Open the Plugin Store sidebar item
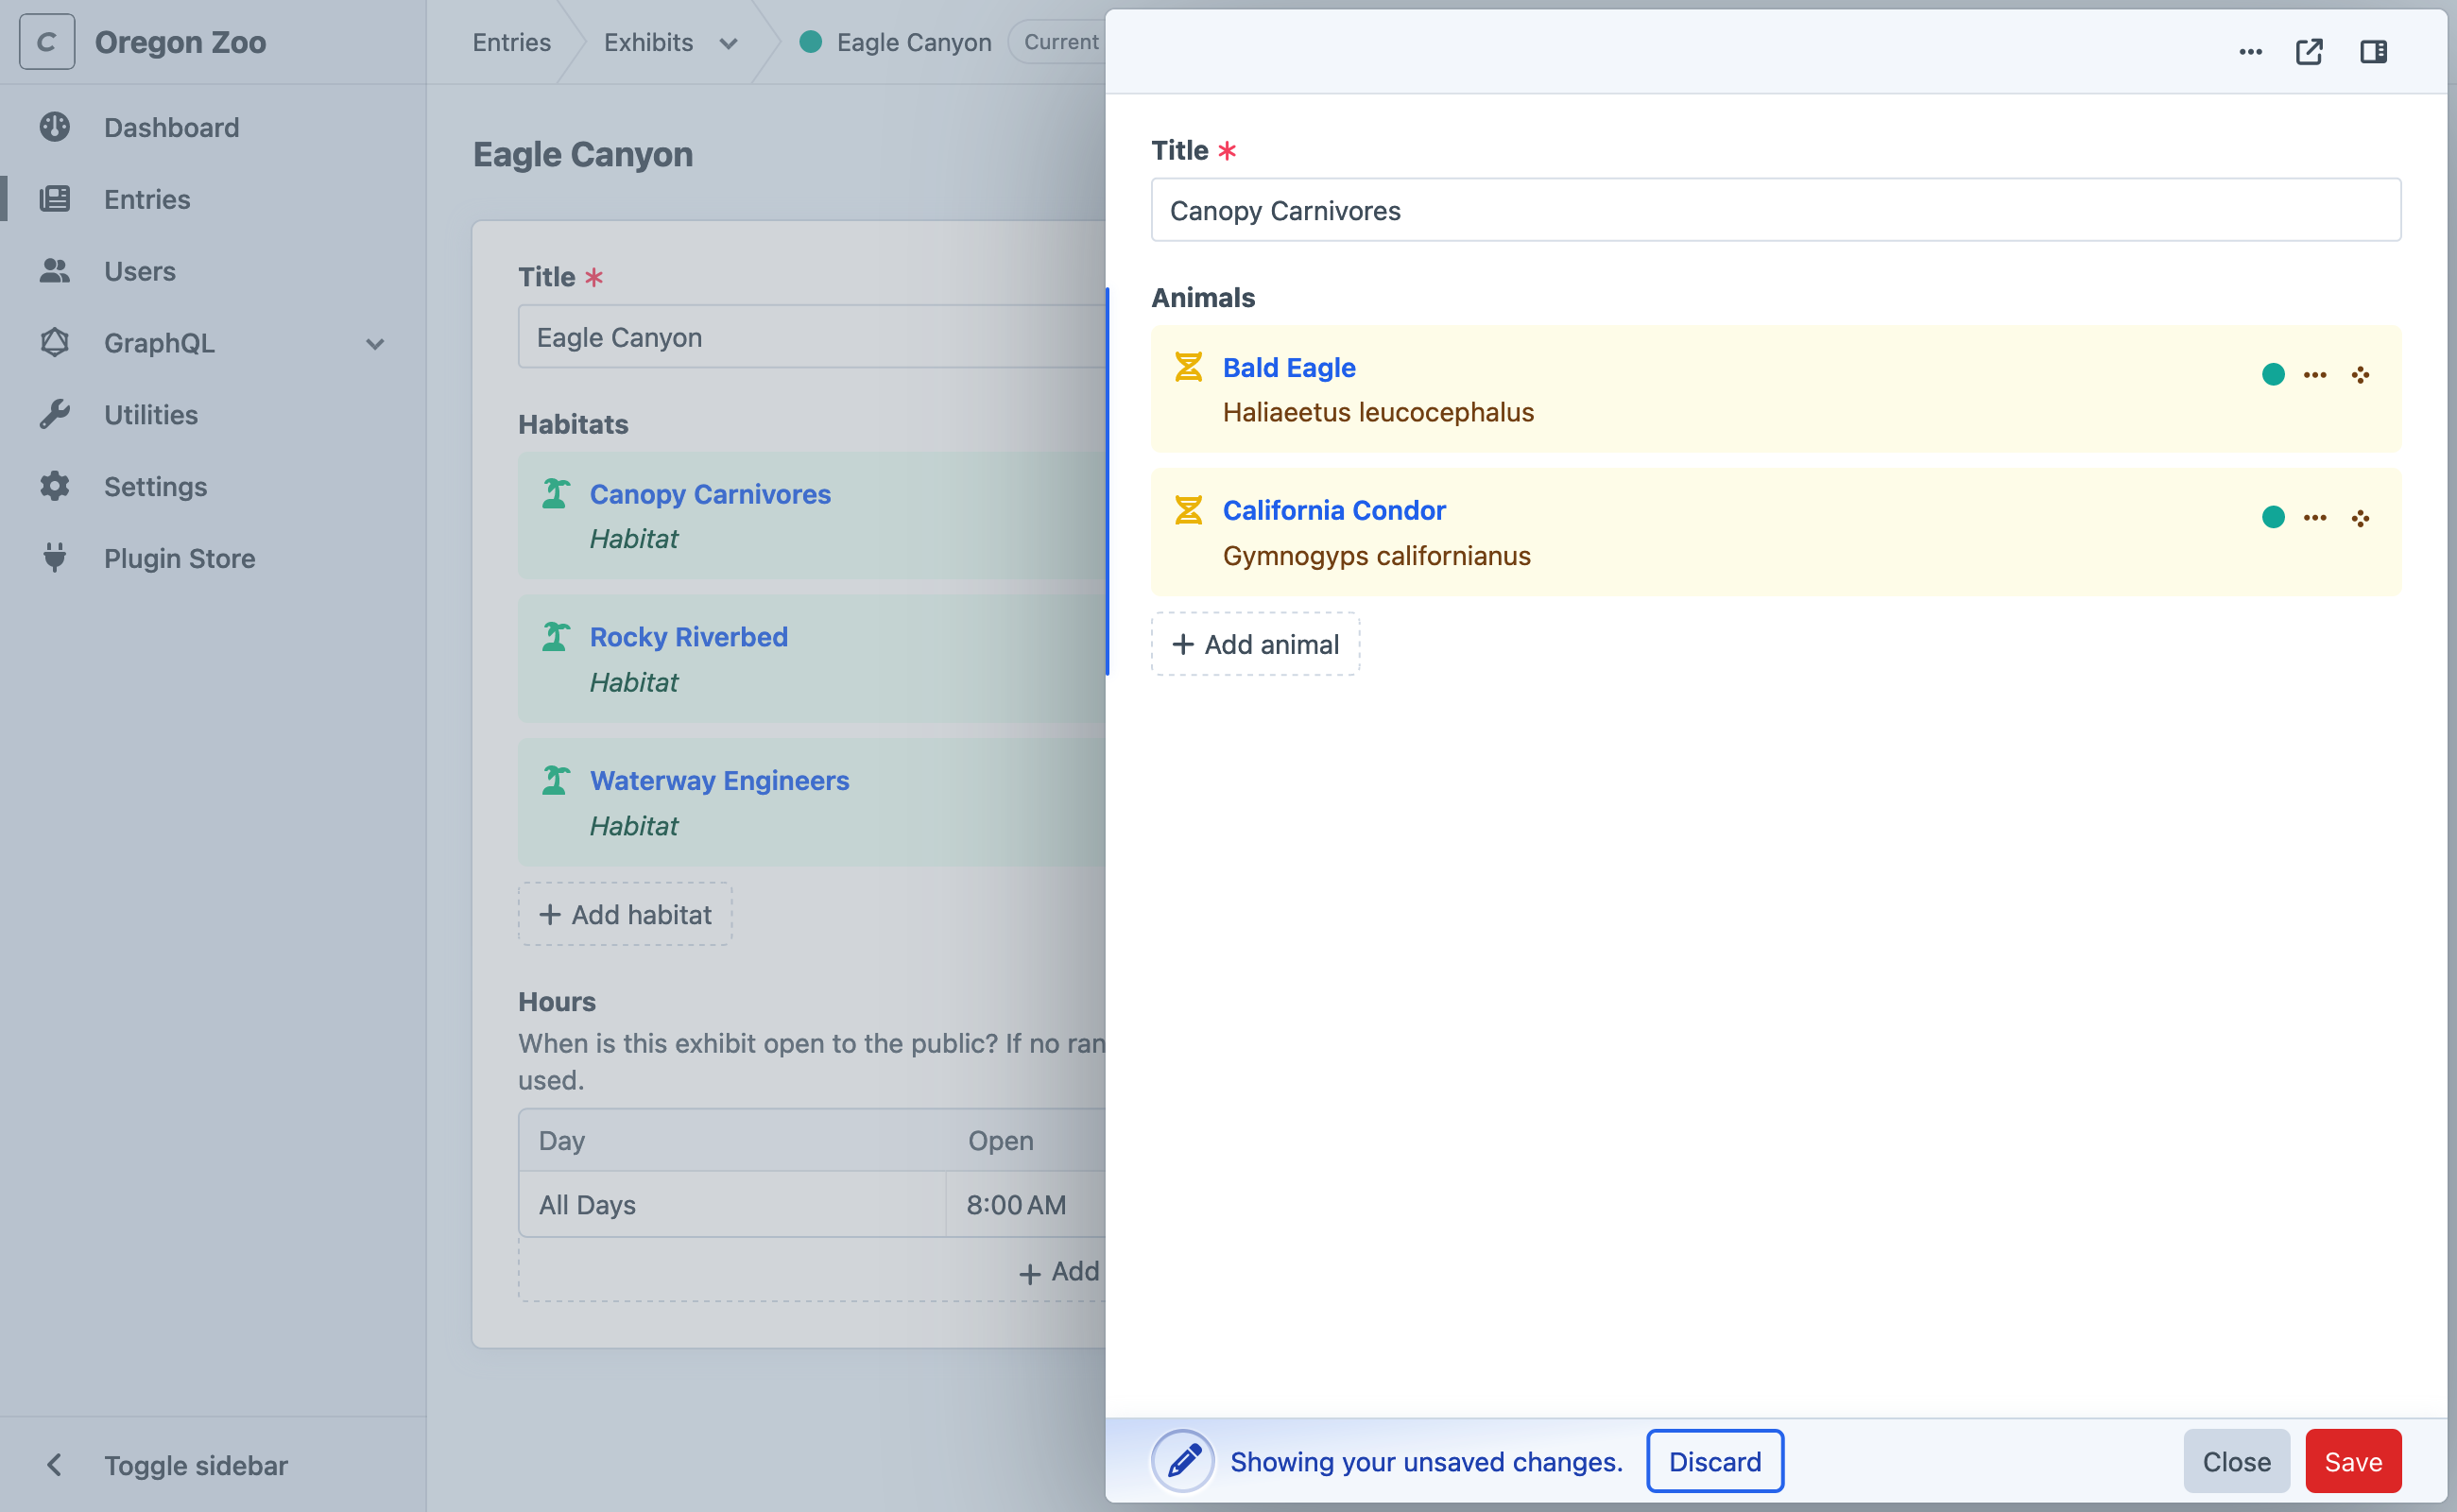 [x=179, y=558]
